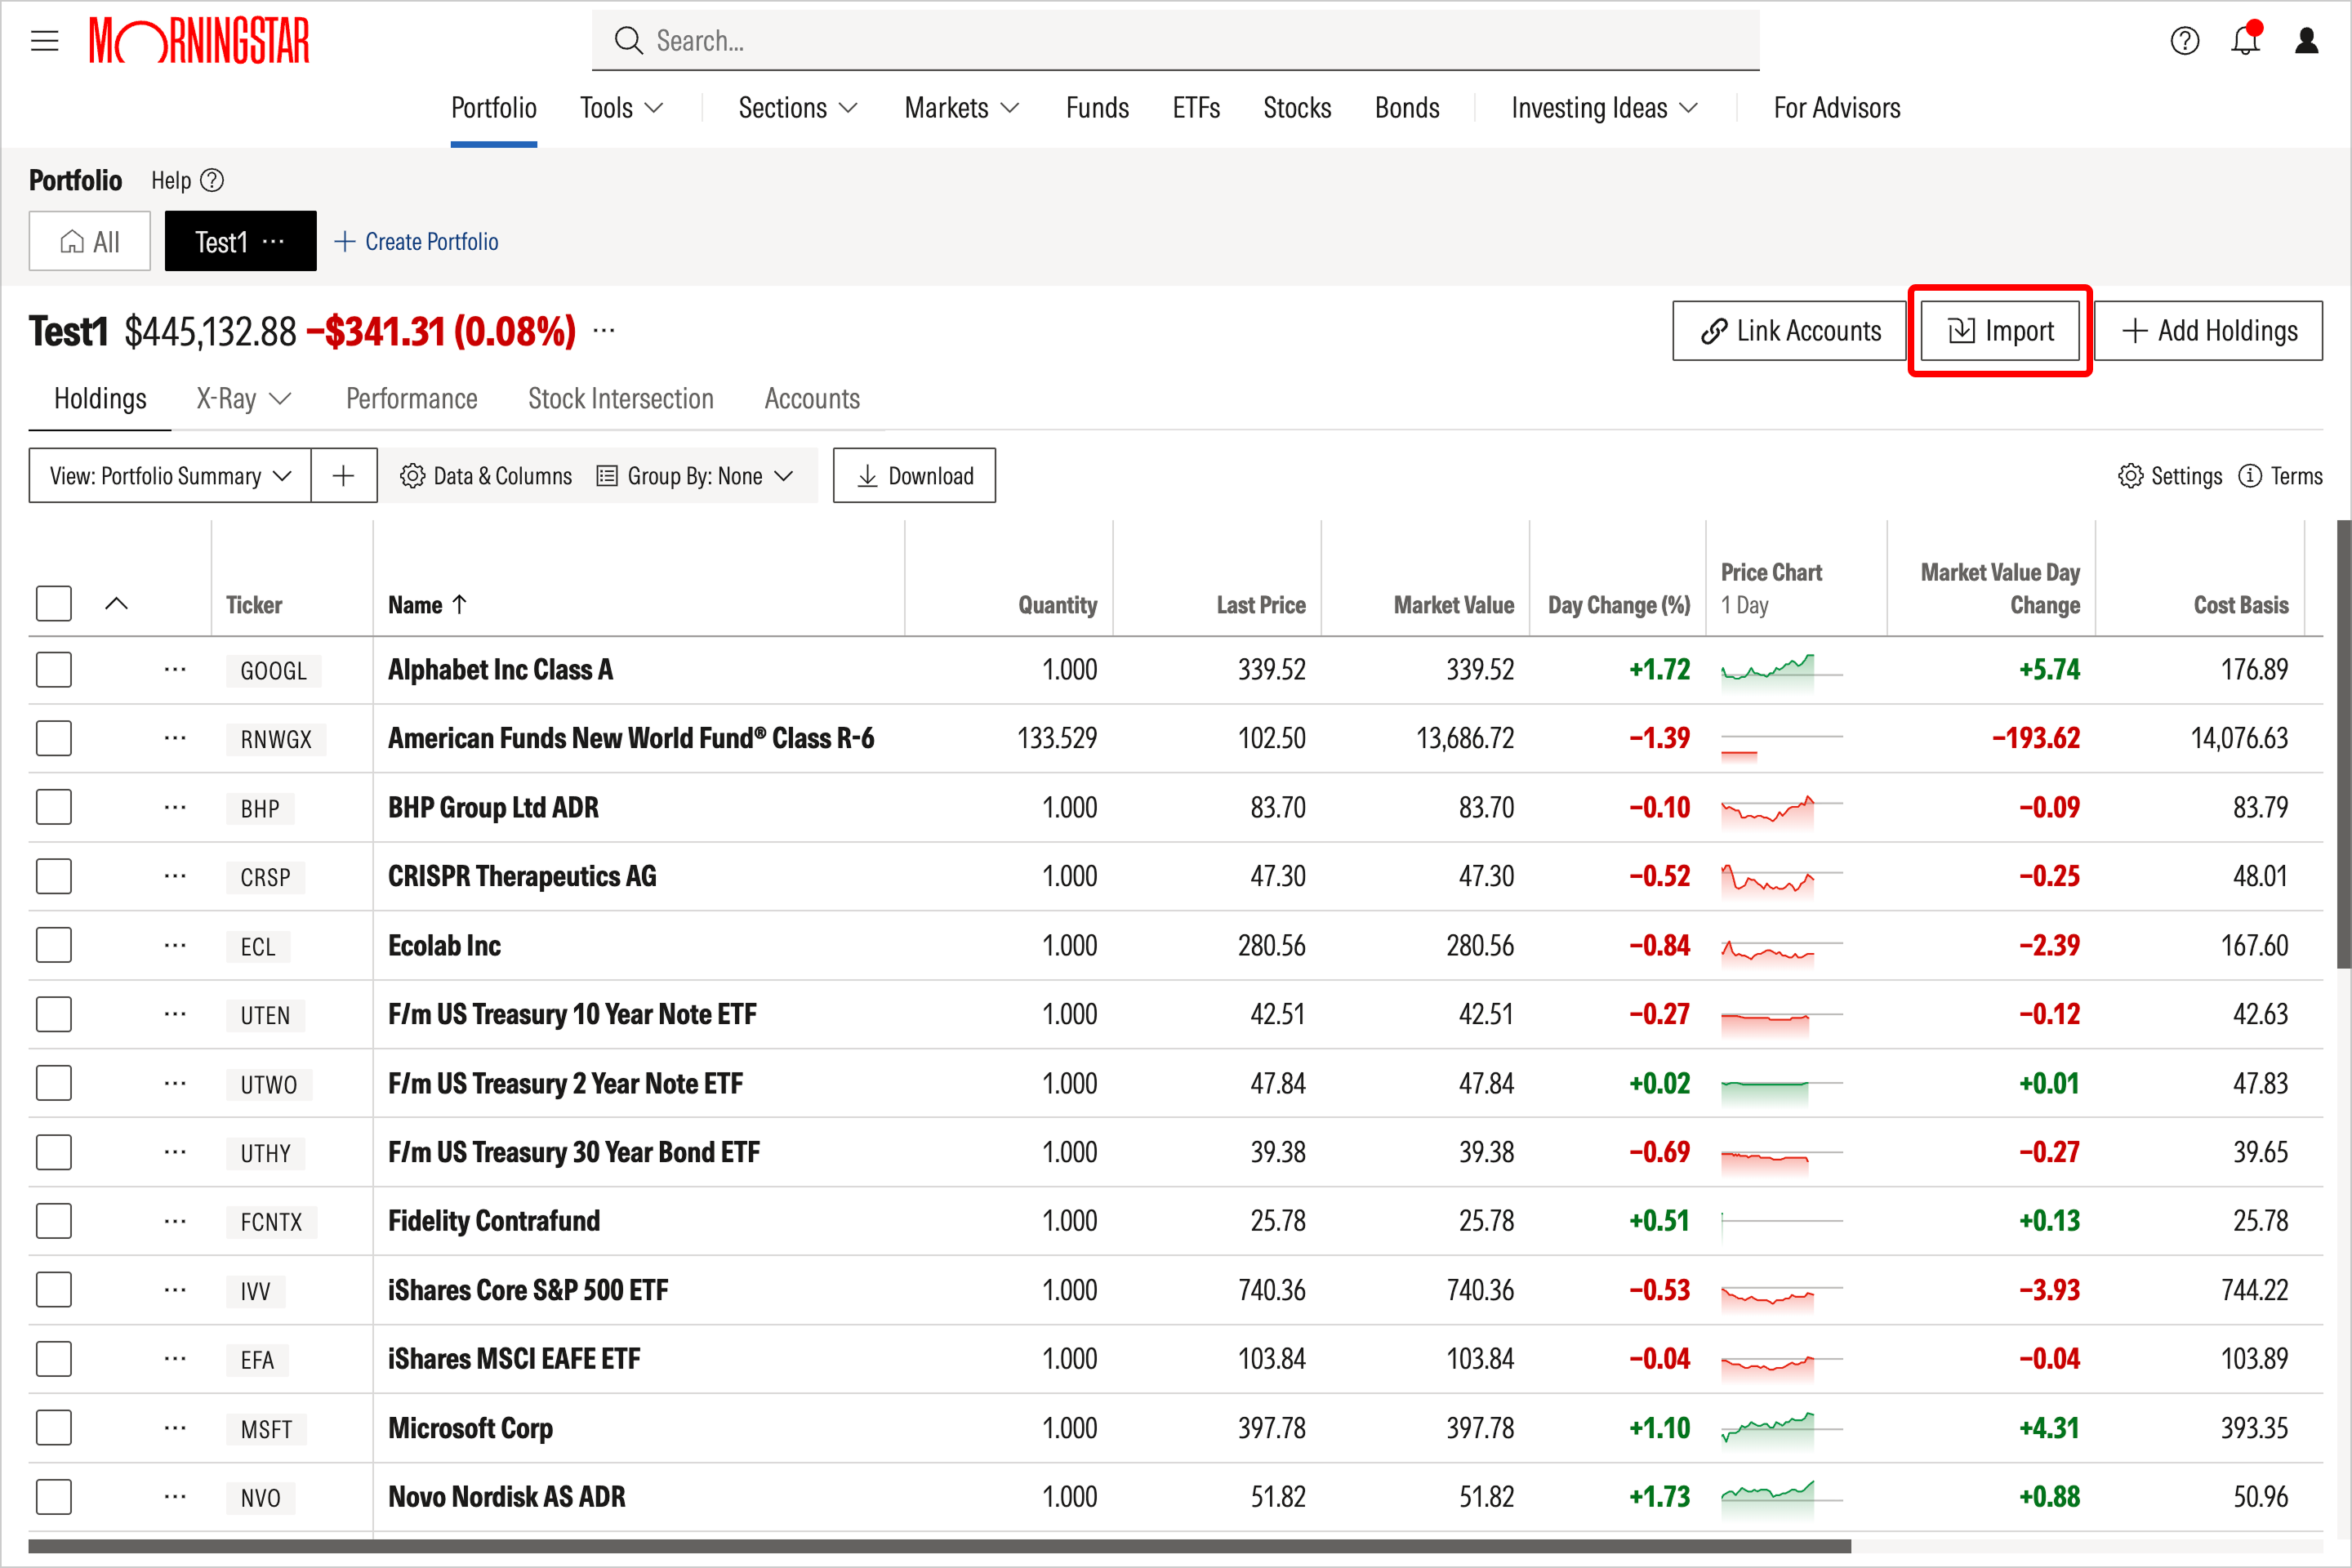Check the BHP Group Ltd ADR row
The height and width of the screenshot is (1568, 2352).
[x=54, y=807]
